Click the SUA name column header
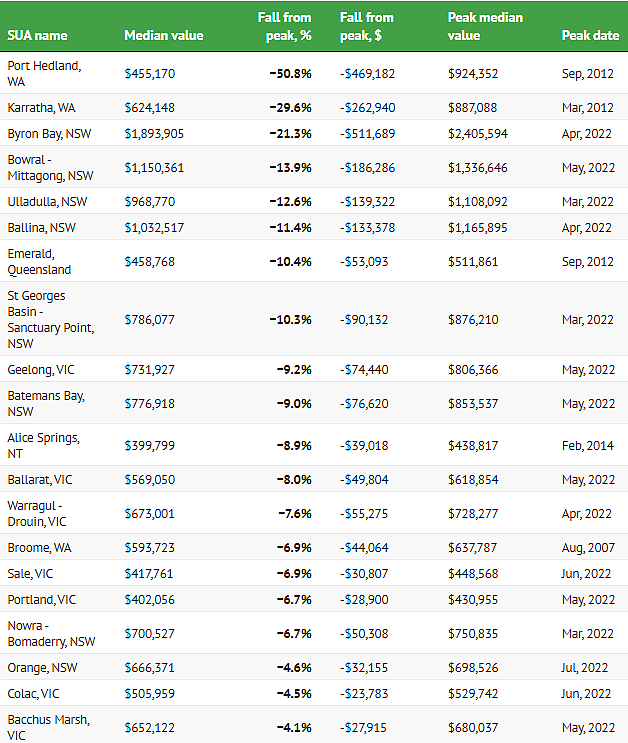This screenshot has height=743, width=628. point(37,36)
